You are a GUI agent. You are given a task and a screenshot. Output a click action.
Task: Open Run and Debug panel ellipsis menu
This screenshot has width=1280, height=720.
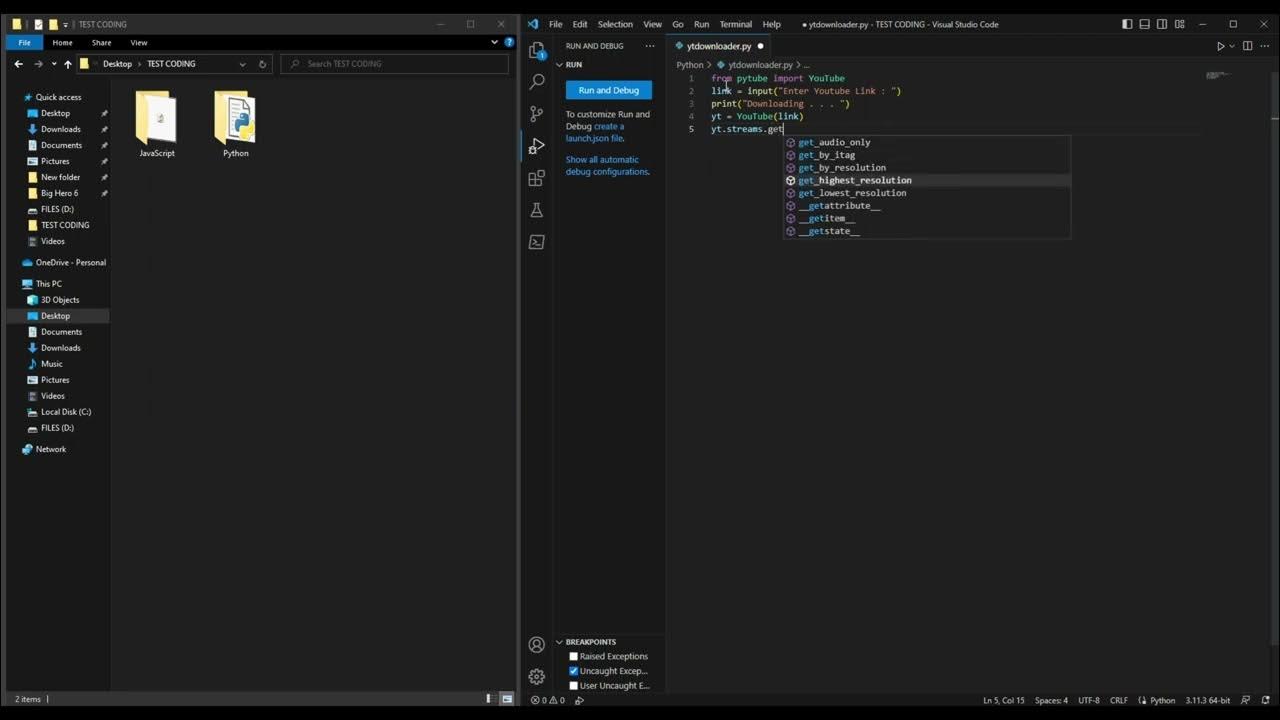click(x=650, y=46)
